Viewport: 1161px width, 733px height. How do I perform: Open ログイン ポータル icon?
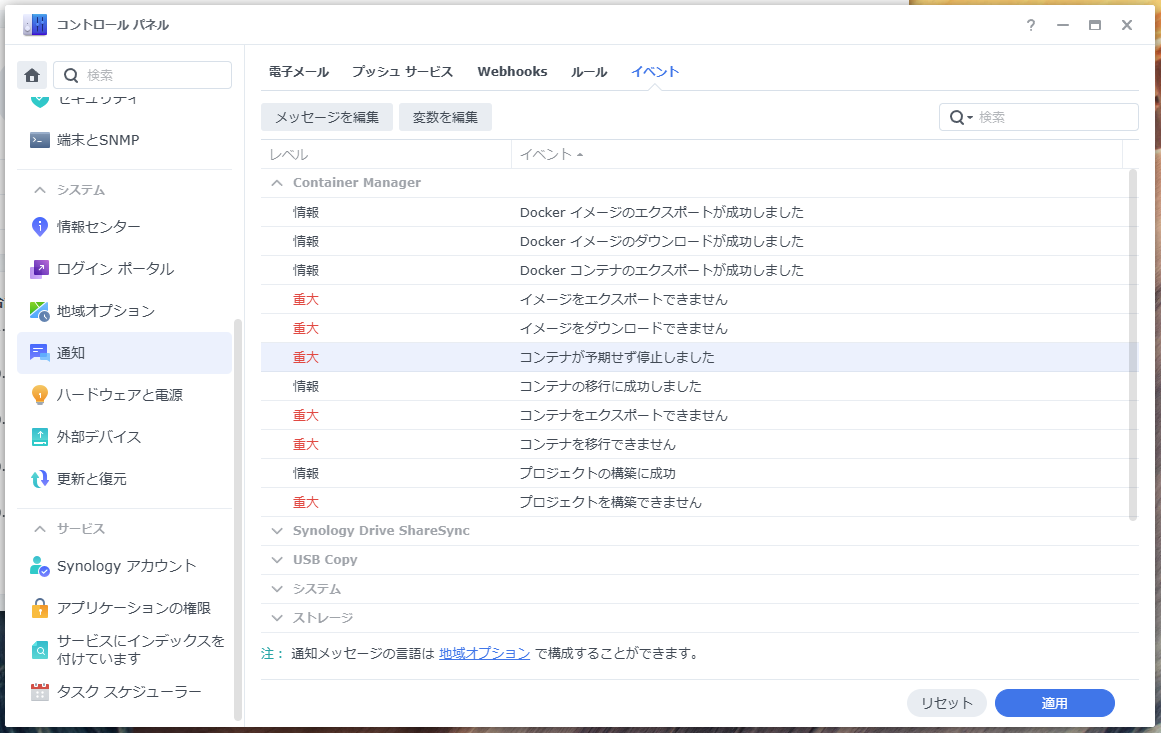pyautogui.click(x=40, y=269)
